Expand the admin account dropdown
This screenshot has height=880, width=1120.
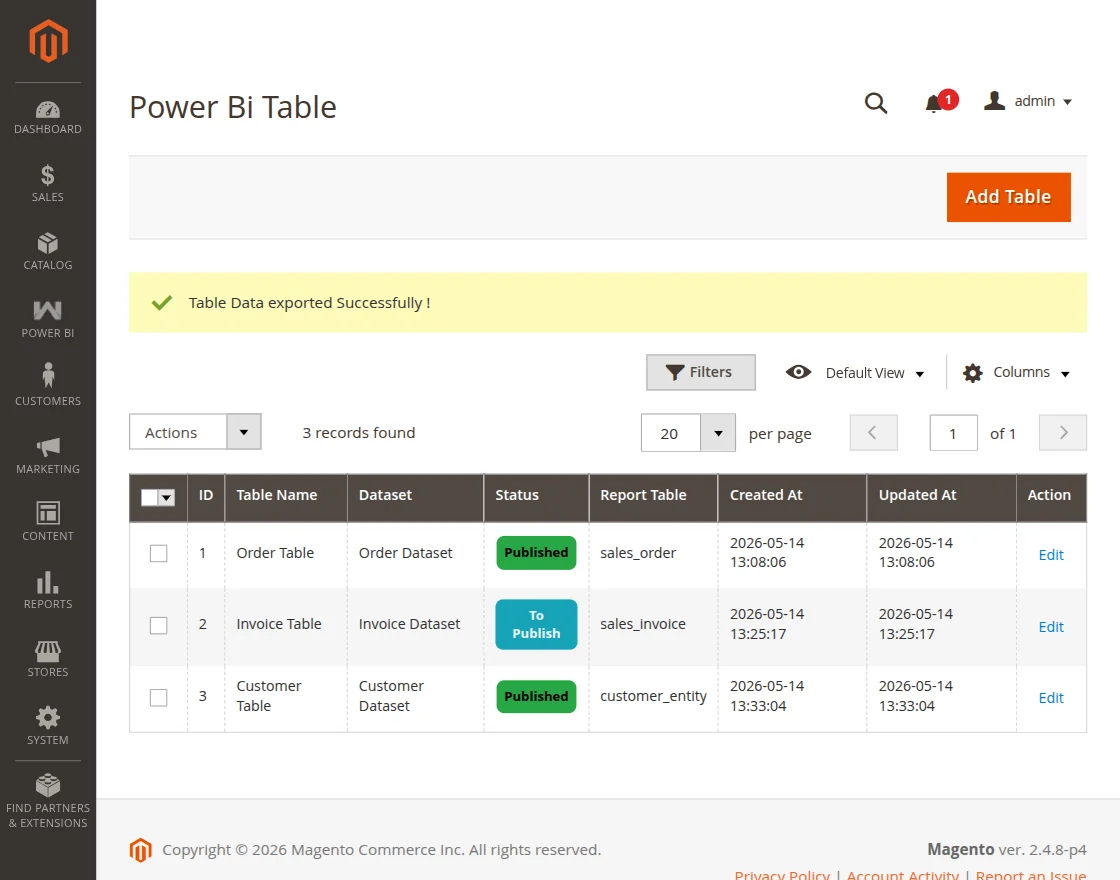[x=1028, y=101]
